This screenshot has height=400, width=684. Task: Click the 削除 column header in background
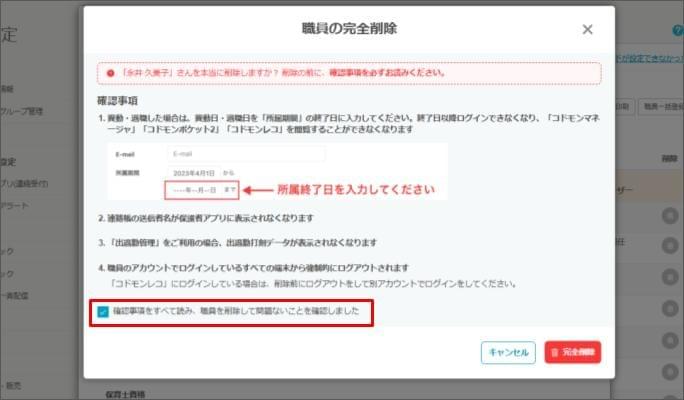668,158
